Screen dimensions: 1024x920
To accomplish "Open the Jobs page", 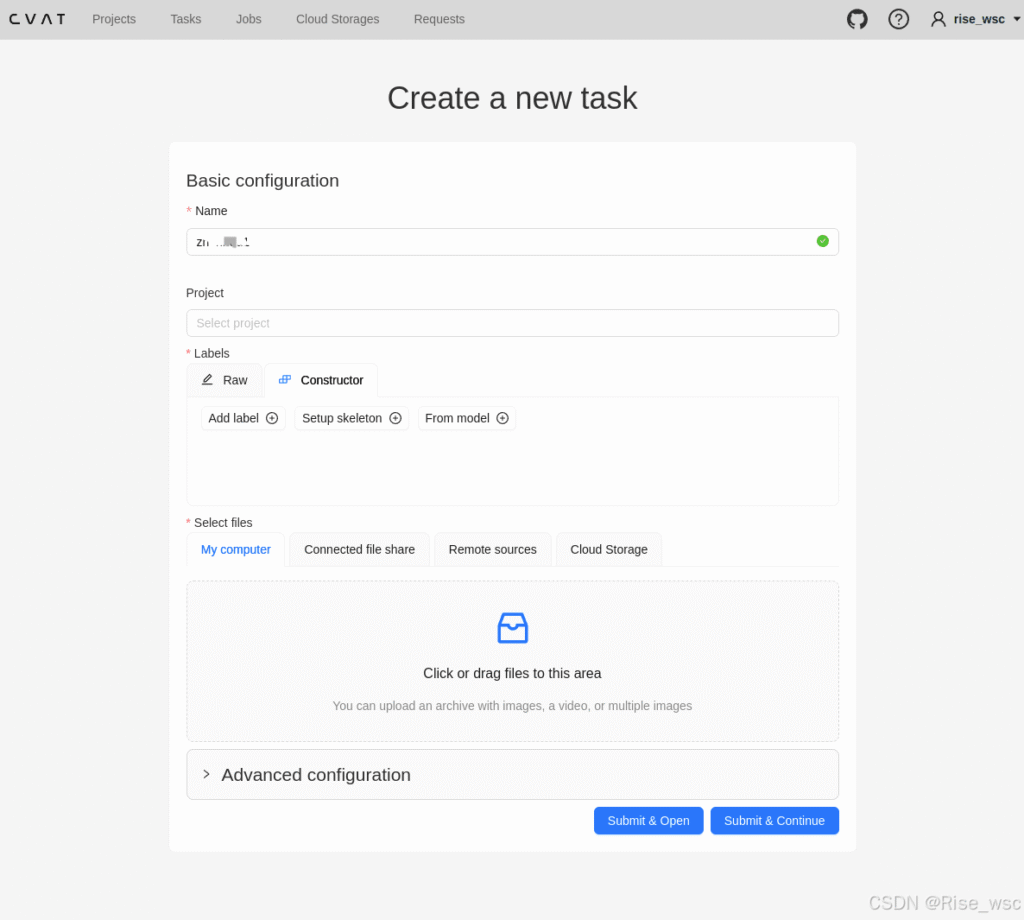I will coord(249,19).
